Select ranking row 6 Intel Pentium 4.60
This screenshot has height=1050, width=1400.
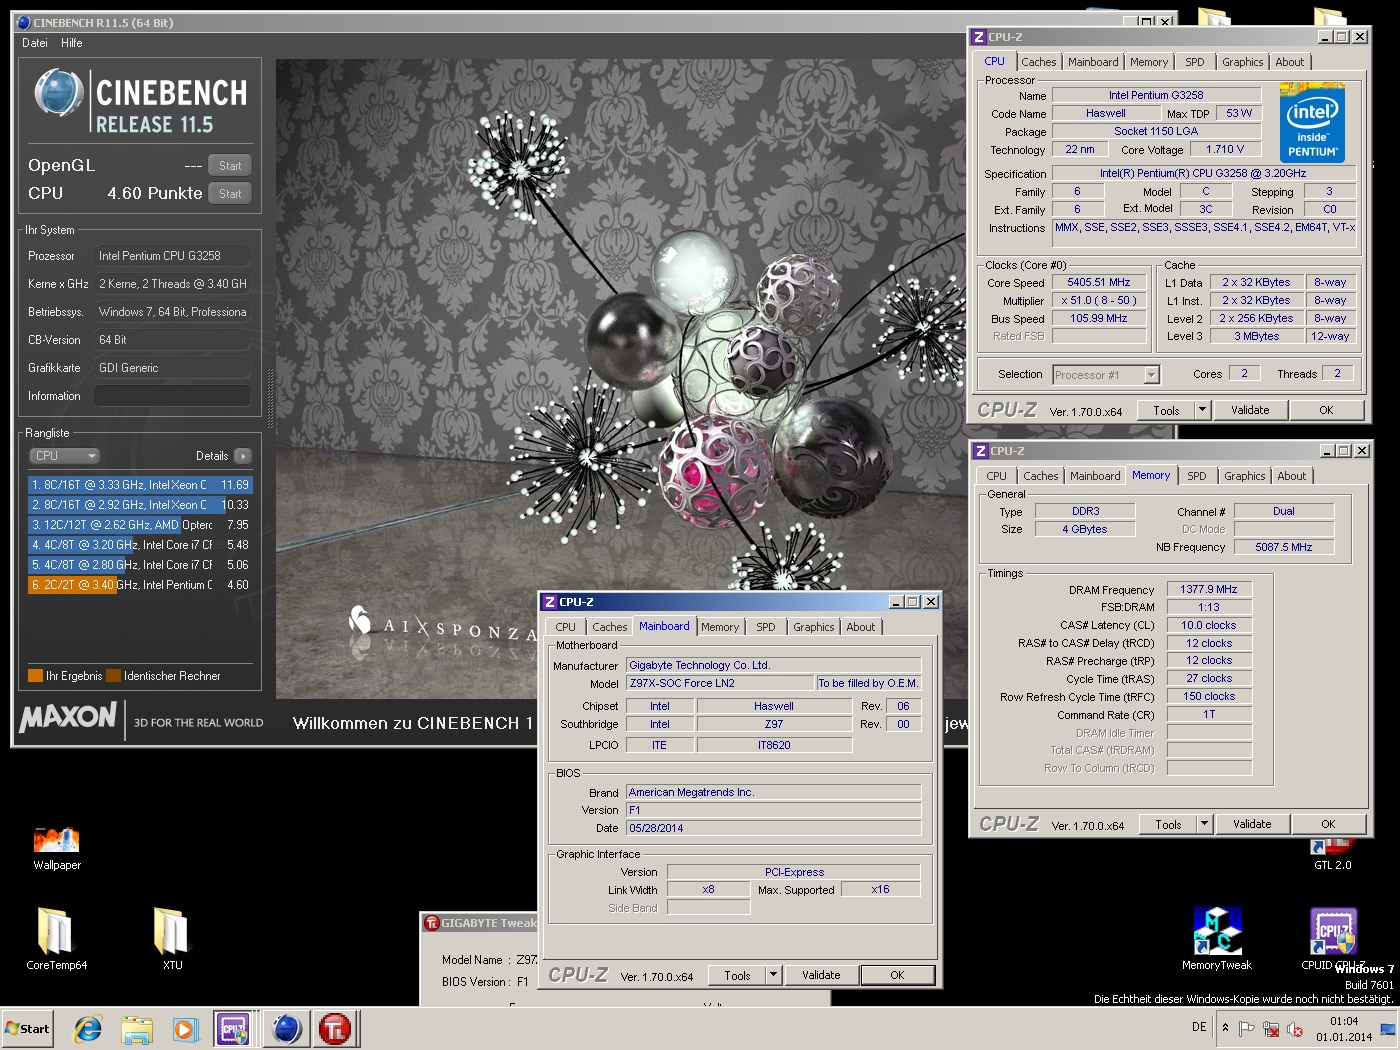coord(140,585)
